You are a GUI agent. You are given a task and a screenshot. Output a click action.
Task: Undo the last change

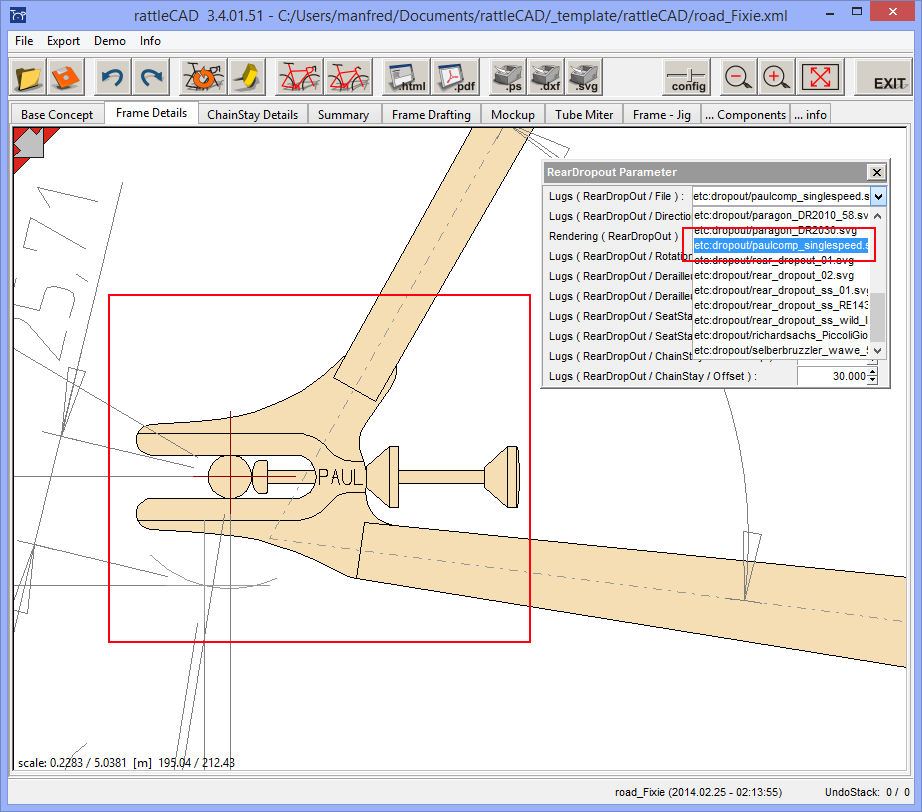pos(113,77)
